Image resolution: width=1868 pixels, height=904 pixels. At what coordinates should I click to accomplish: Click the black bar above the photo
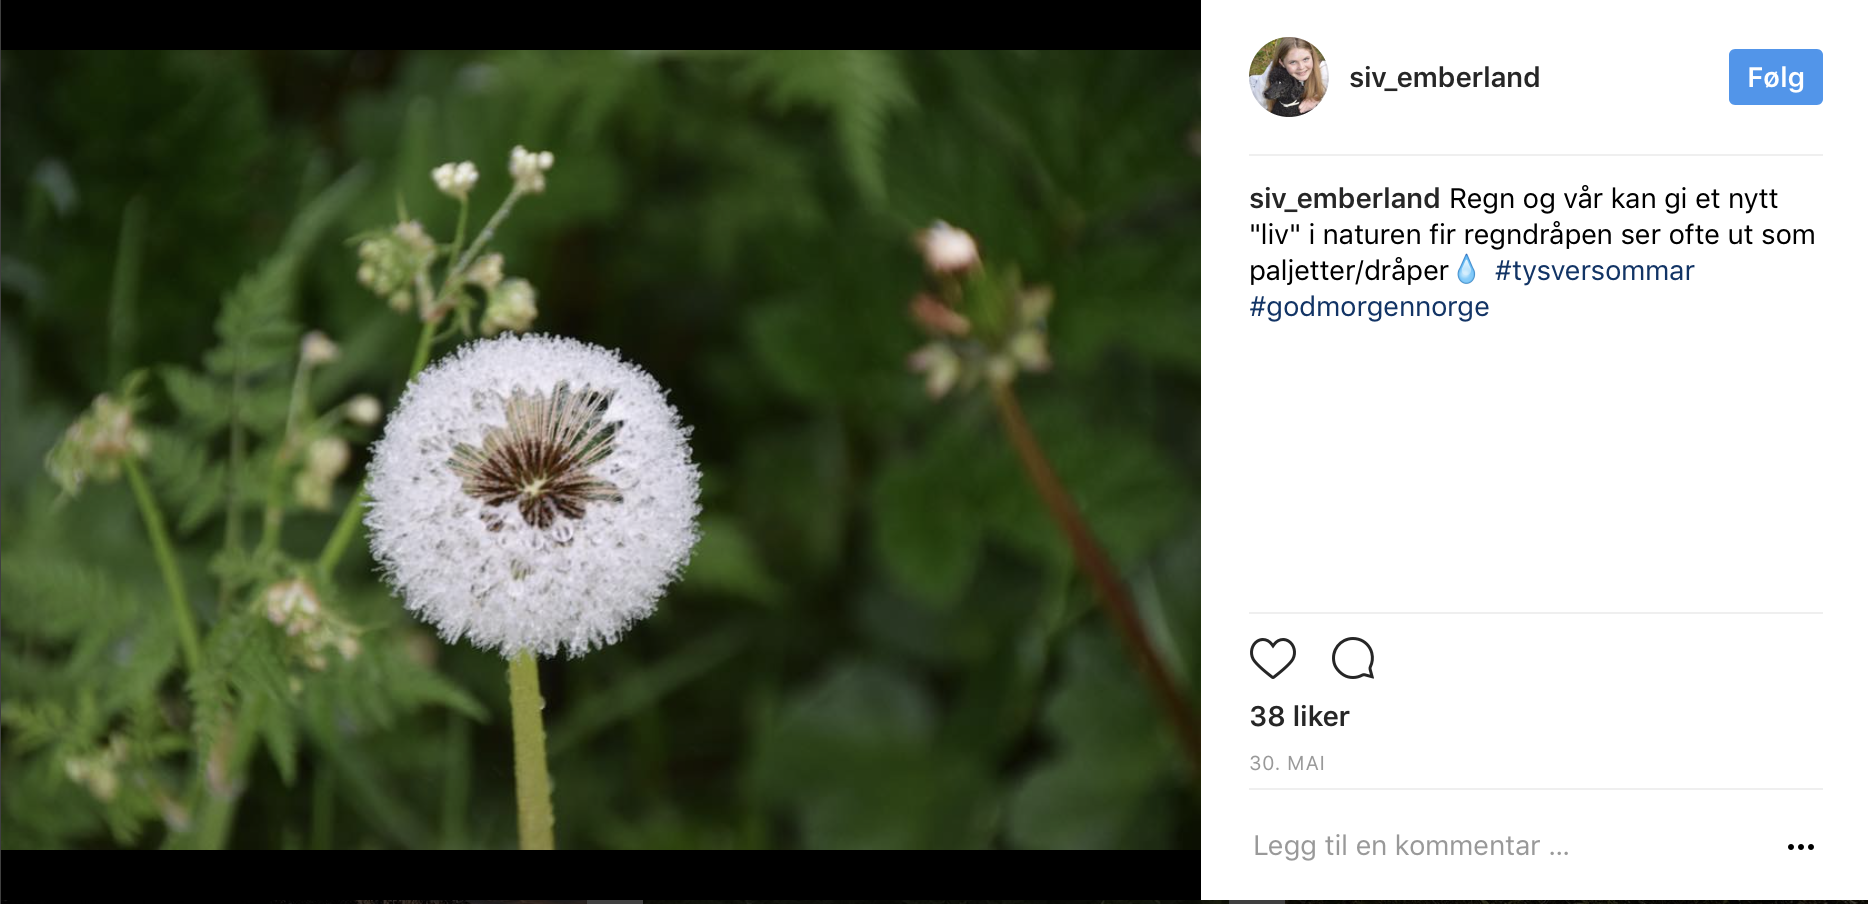point(600,24)
